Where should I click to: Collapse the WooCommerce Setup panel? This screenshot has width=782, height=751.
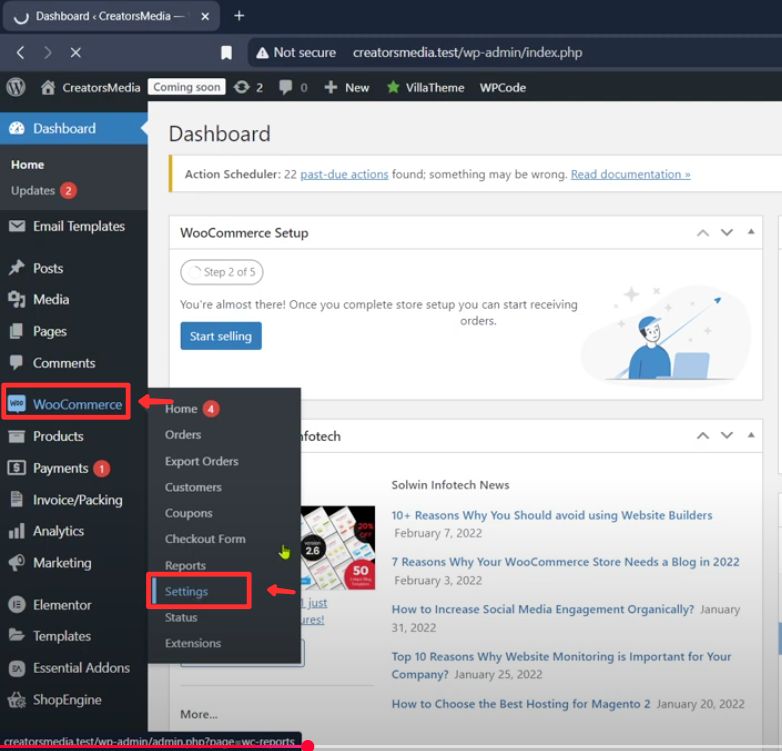coord(751,231)
